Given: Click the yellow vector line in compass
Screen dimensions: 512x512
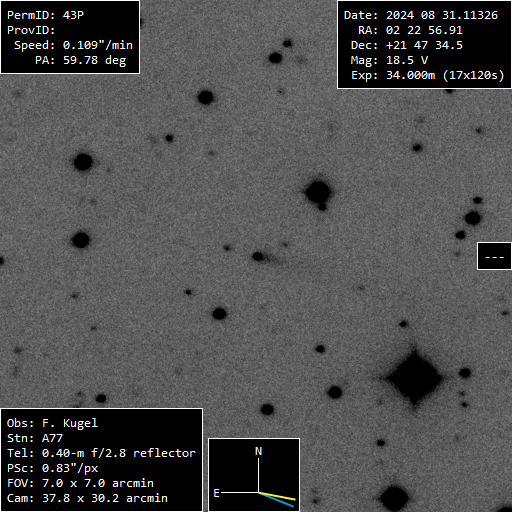Looking at the screenshot, I should pyautogui.click(x=277, y=496).
